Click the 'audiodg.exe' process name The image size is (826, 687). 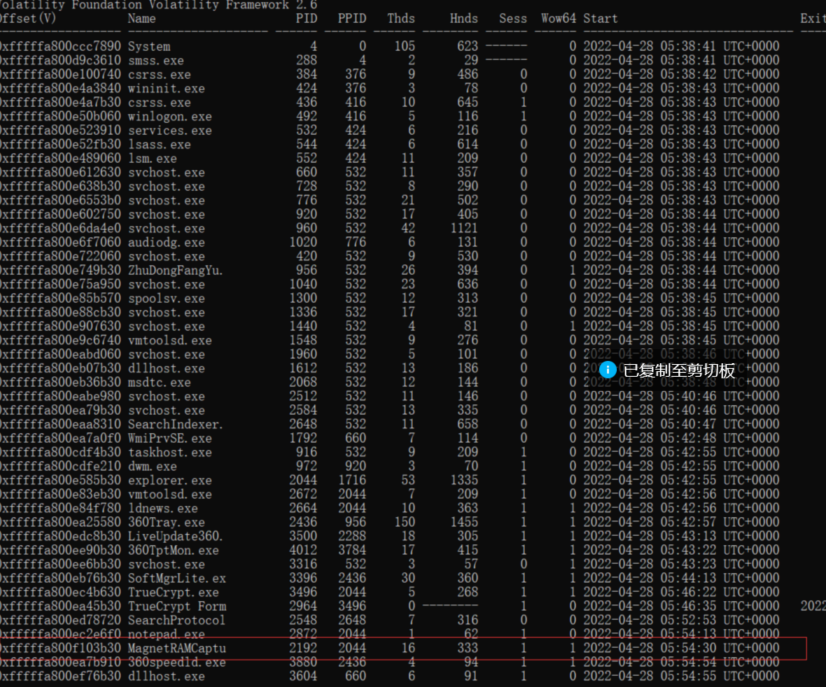coord(166,242)
